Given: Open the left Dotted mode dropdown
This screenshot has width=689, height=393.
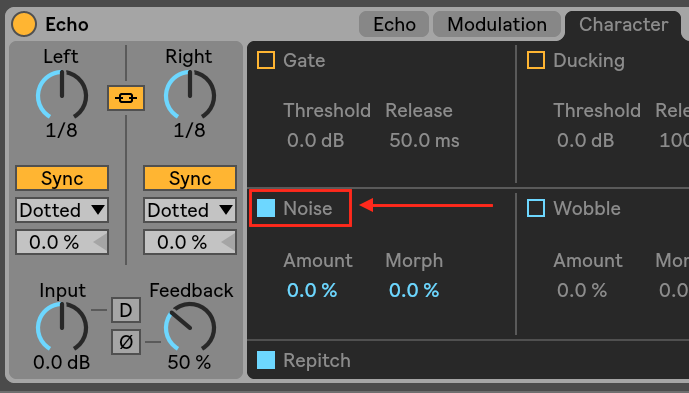Looking at the screenshot, I should click(62, 210).
